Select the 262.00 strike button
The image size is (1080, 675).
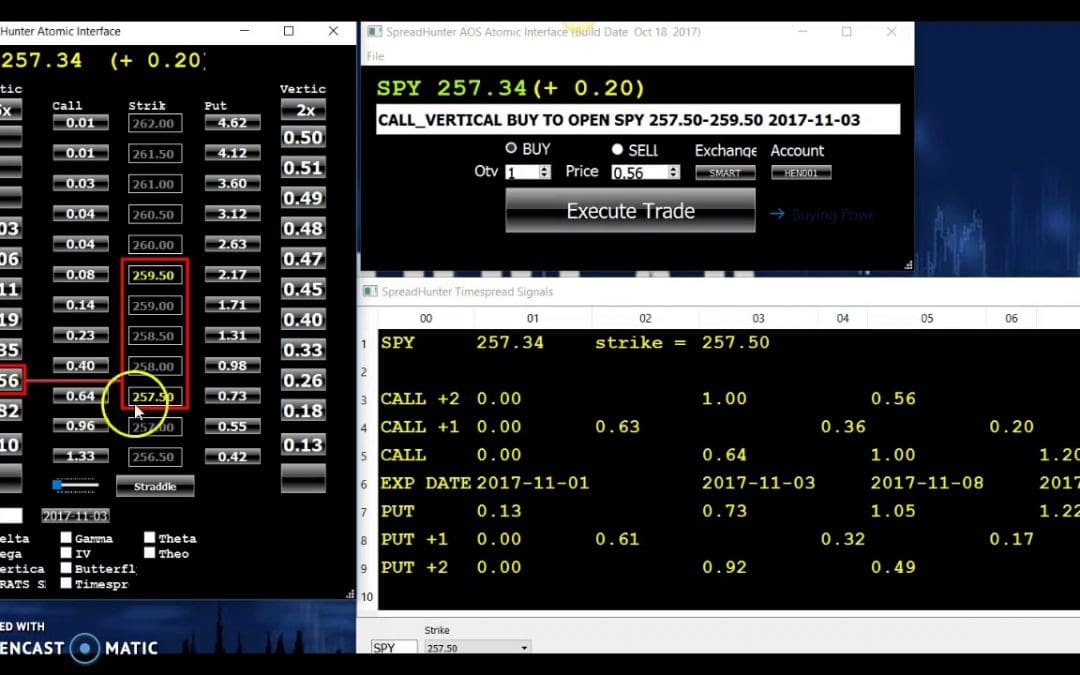click(x=155, y=123)
